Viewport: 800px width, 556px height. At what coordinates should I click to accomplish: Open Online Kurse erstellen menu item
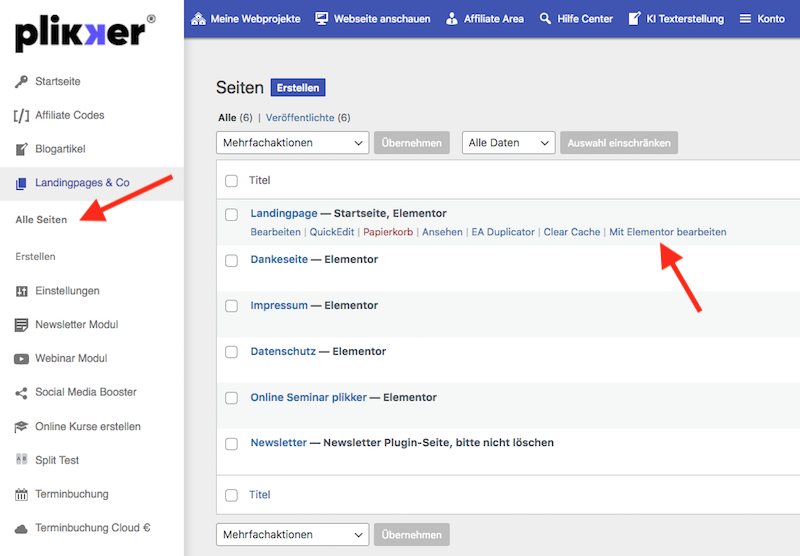(88, 426)
